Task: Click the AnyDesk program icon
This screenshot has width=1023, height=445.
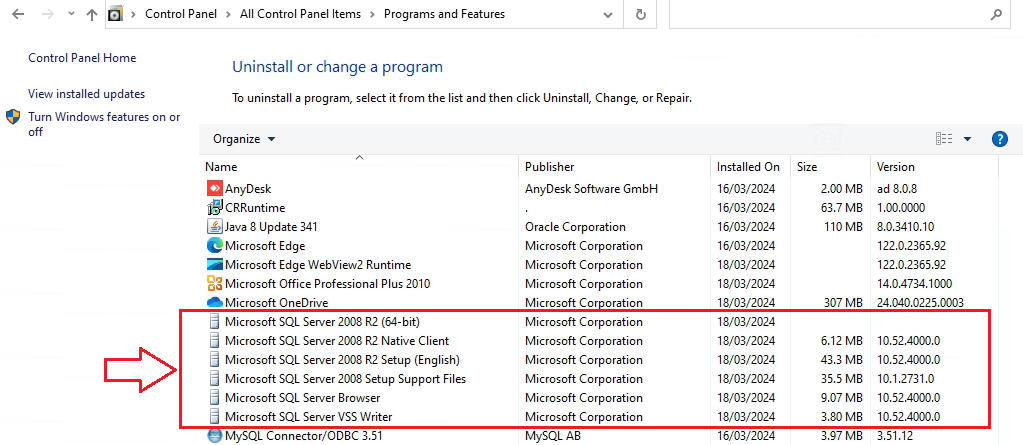Action: click(x=215, y=189)
